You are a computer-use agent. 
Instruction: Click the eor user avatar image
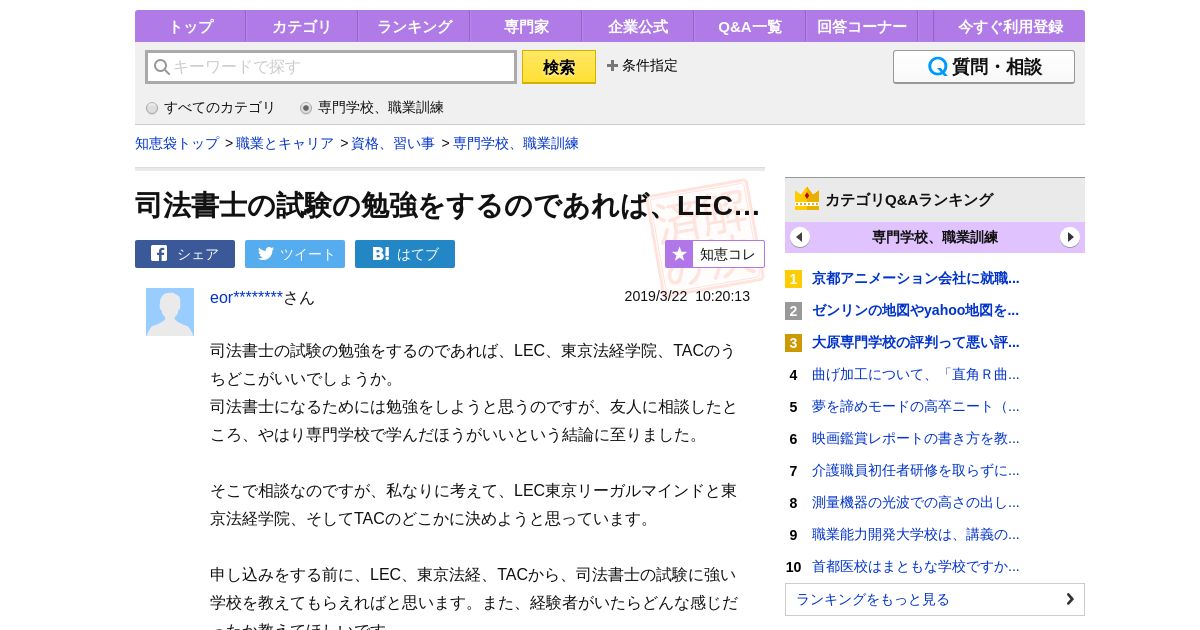click(x=170, y=312)
